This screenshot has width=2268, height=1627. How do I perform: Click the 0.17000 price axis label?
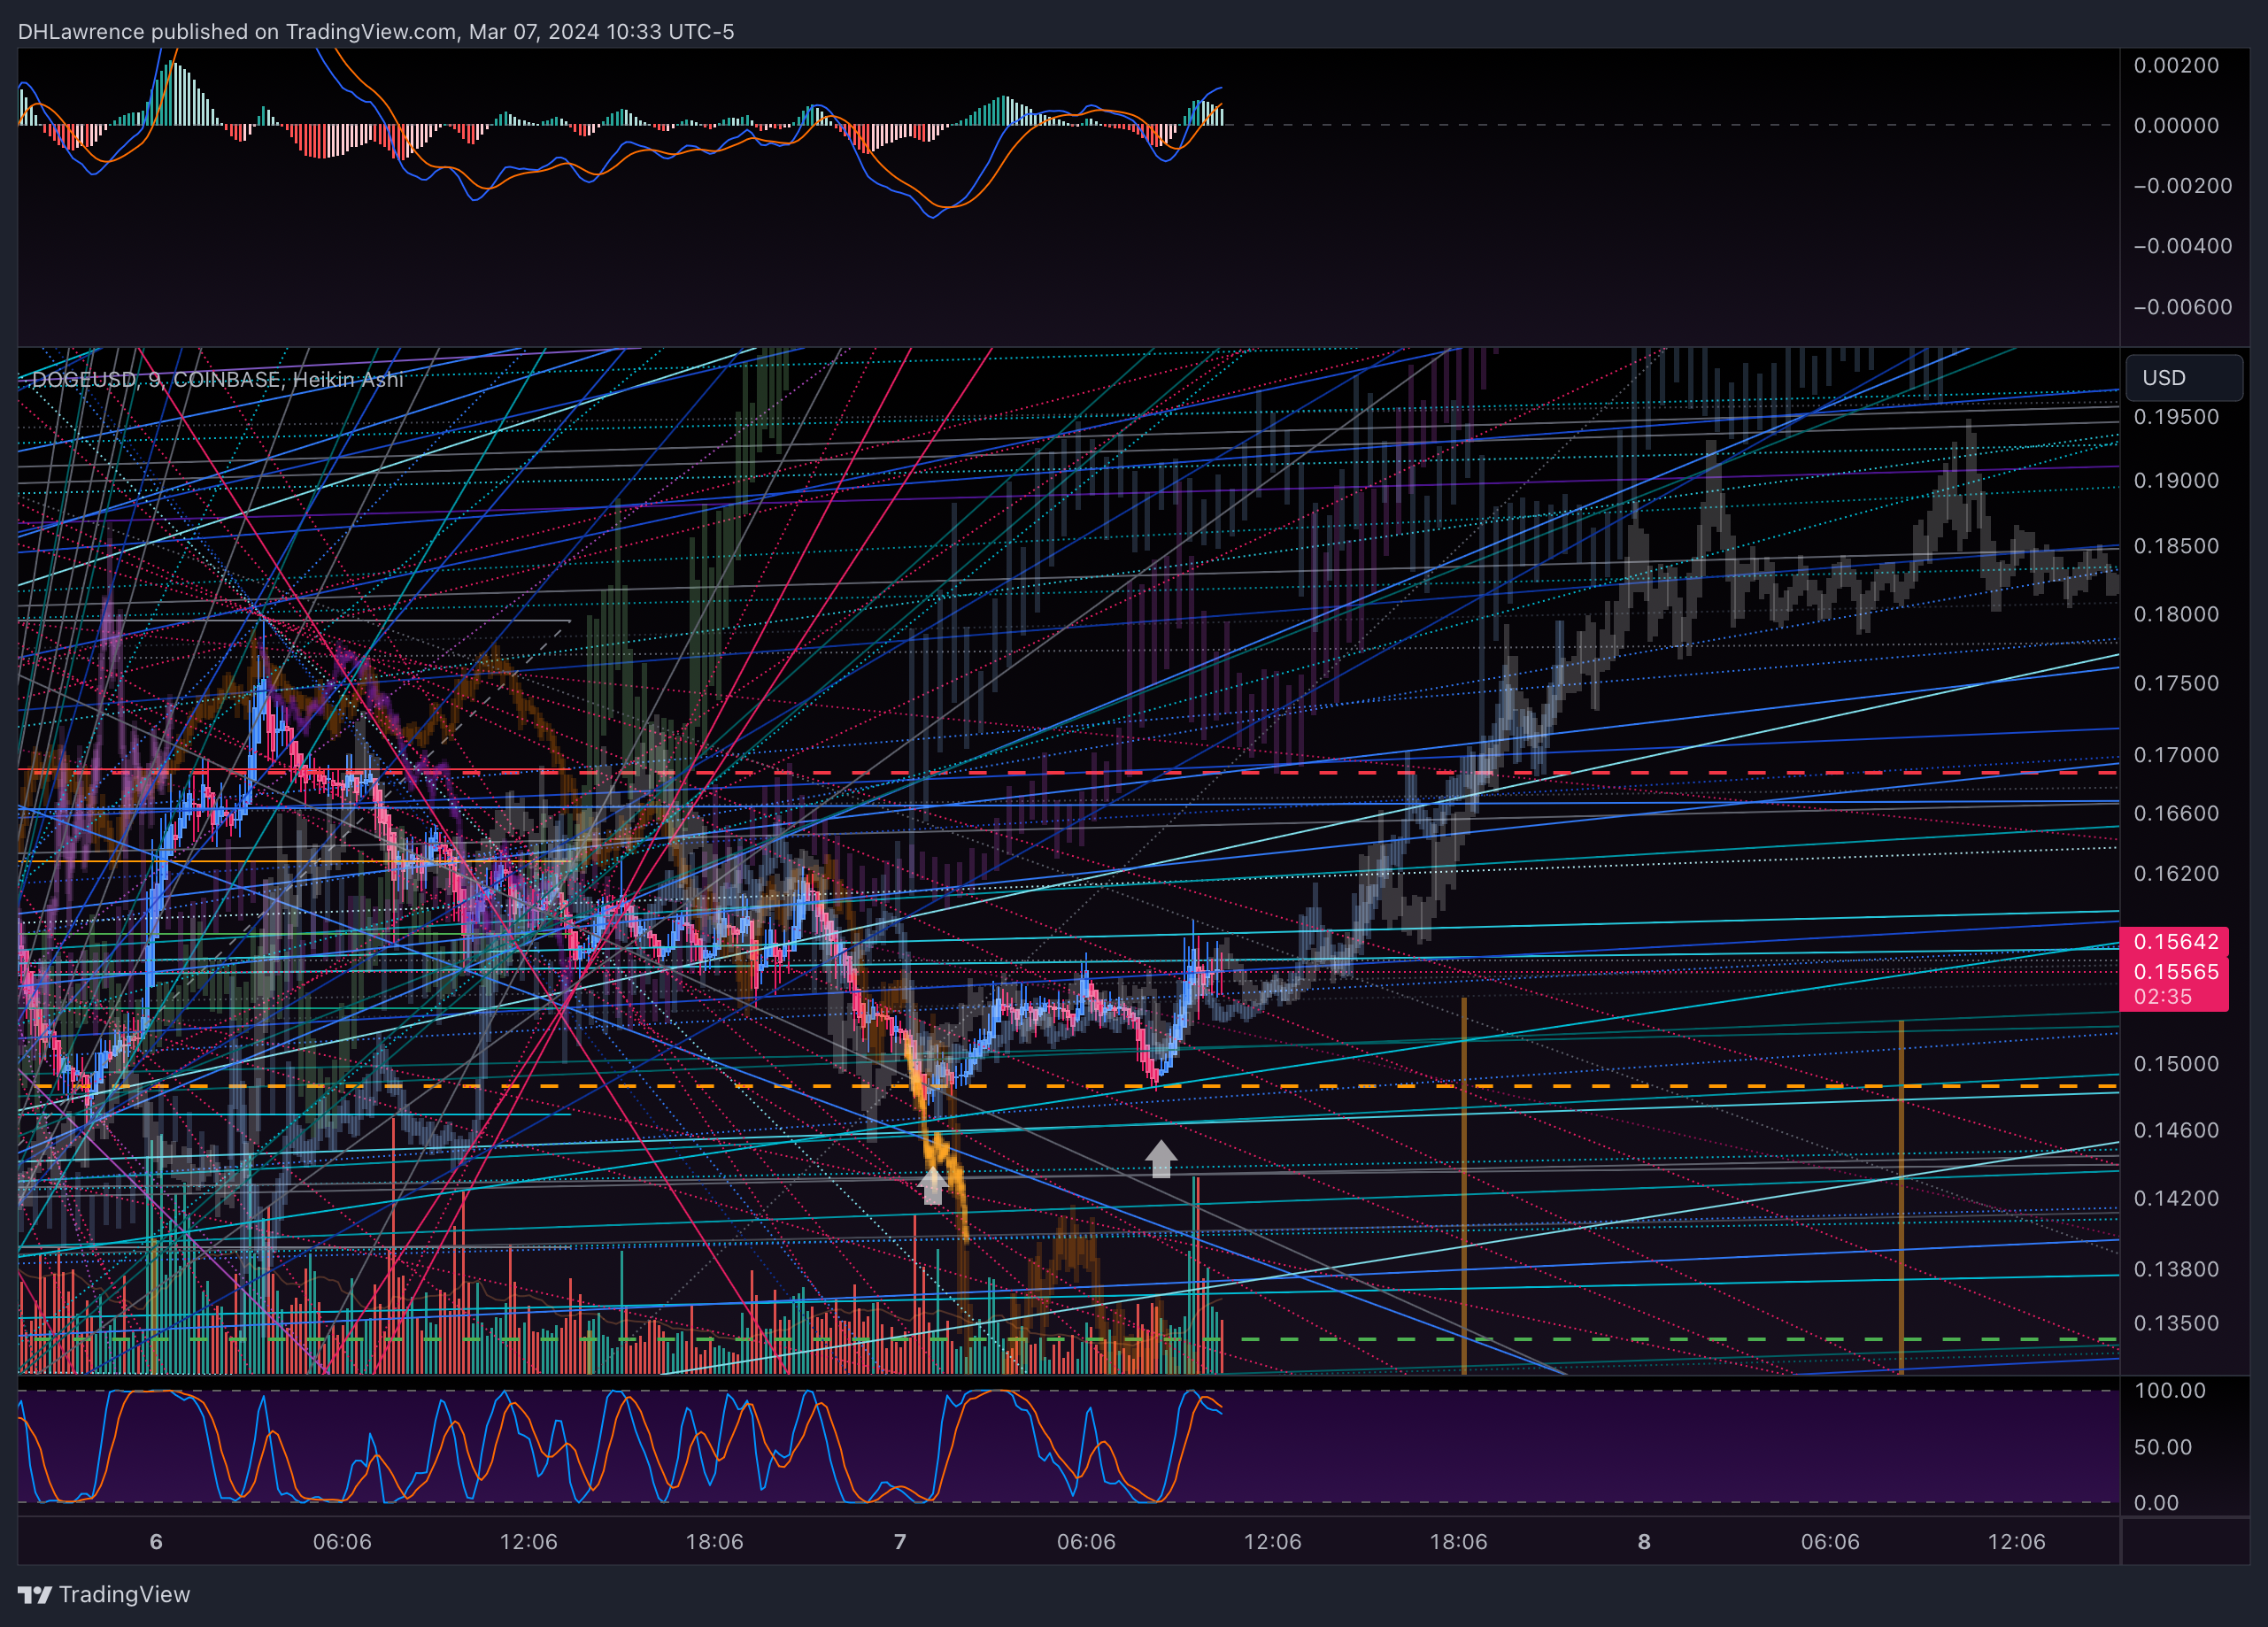click(x=2176, y=755)
